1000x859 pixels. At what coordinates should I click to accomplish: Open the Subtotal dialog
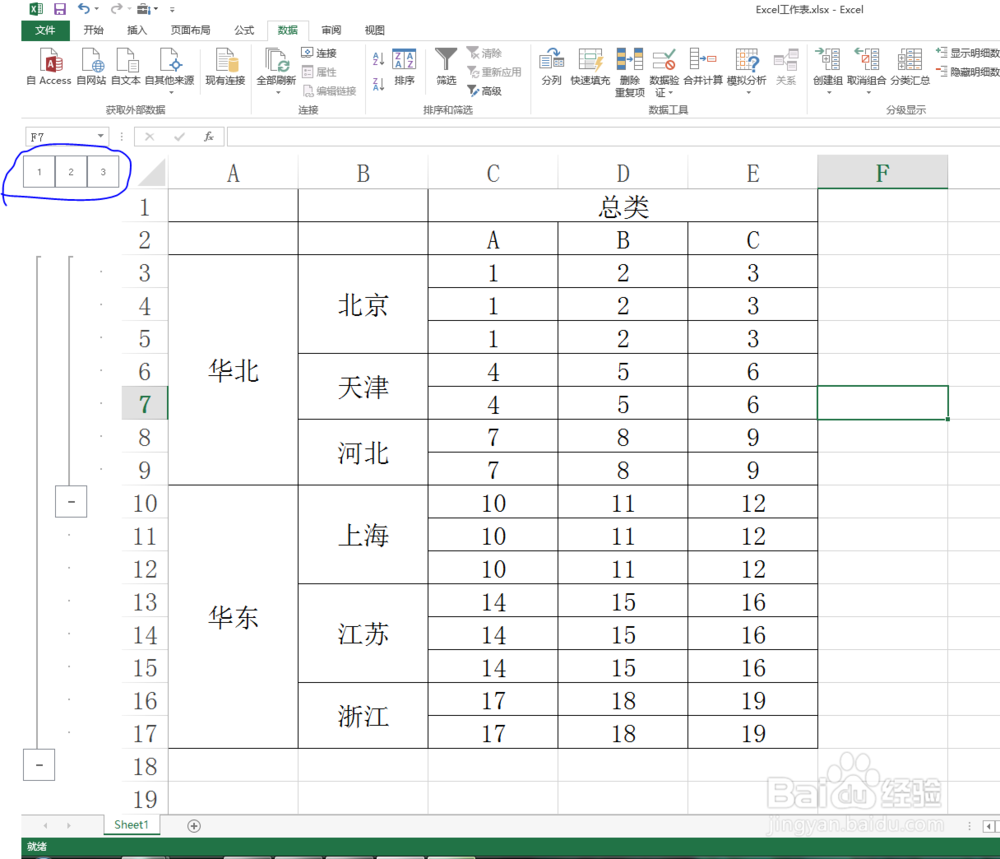pos(910,67)
